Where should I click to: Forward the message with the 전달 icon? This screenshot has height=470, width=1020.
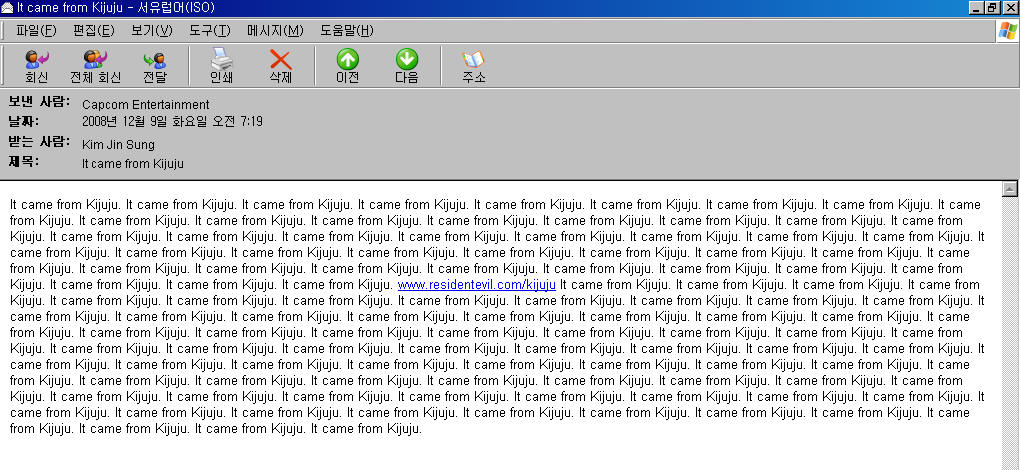pos(155,66)
